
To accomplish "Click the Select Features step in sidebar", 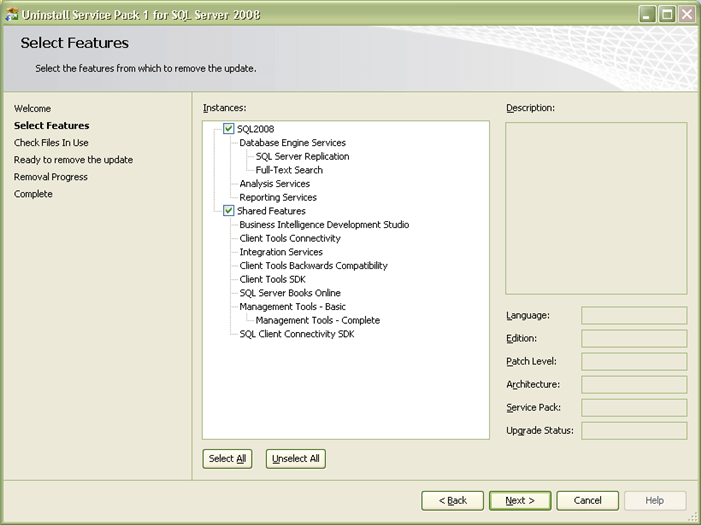I will click(x=51, y=126).
